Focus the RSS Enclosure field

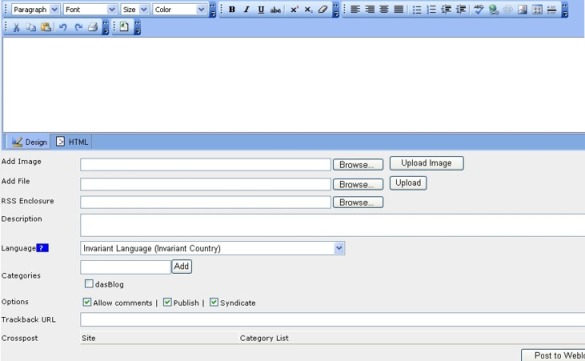coord(206,203)
